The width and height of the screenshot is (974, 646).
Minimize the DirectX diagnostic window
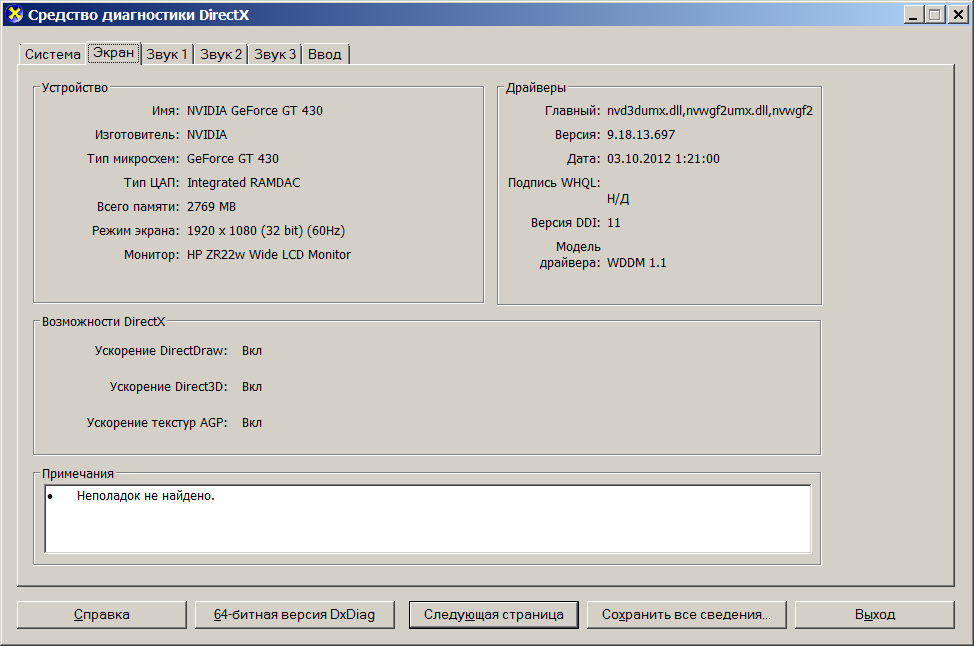pyautogui.click(x=913, y=14)
